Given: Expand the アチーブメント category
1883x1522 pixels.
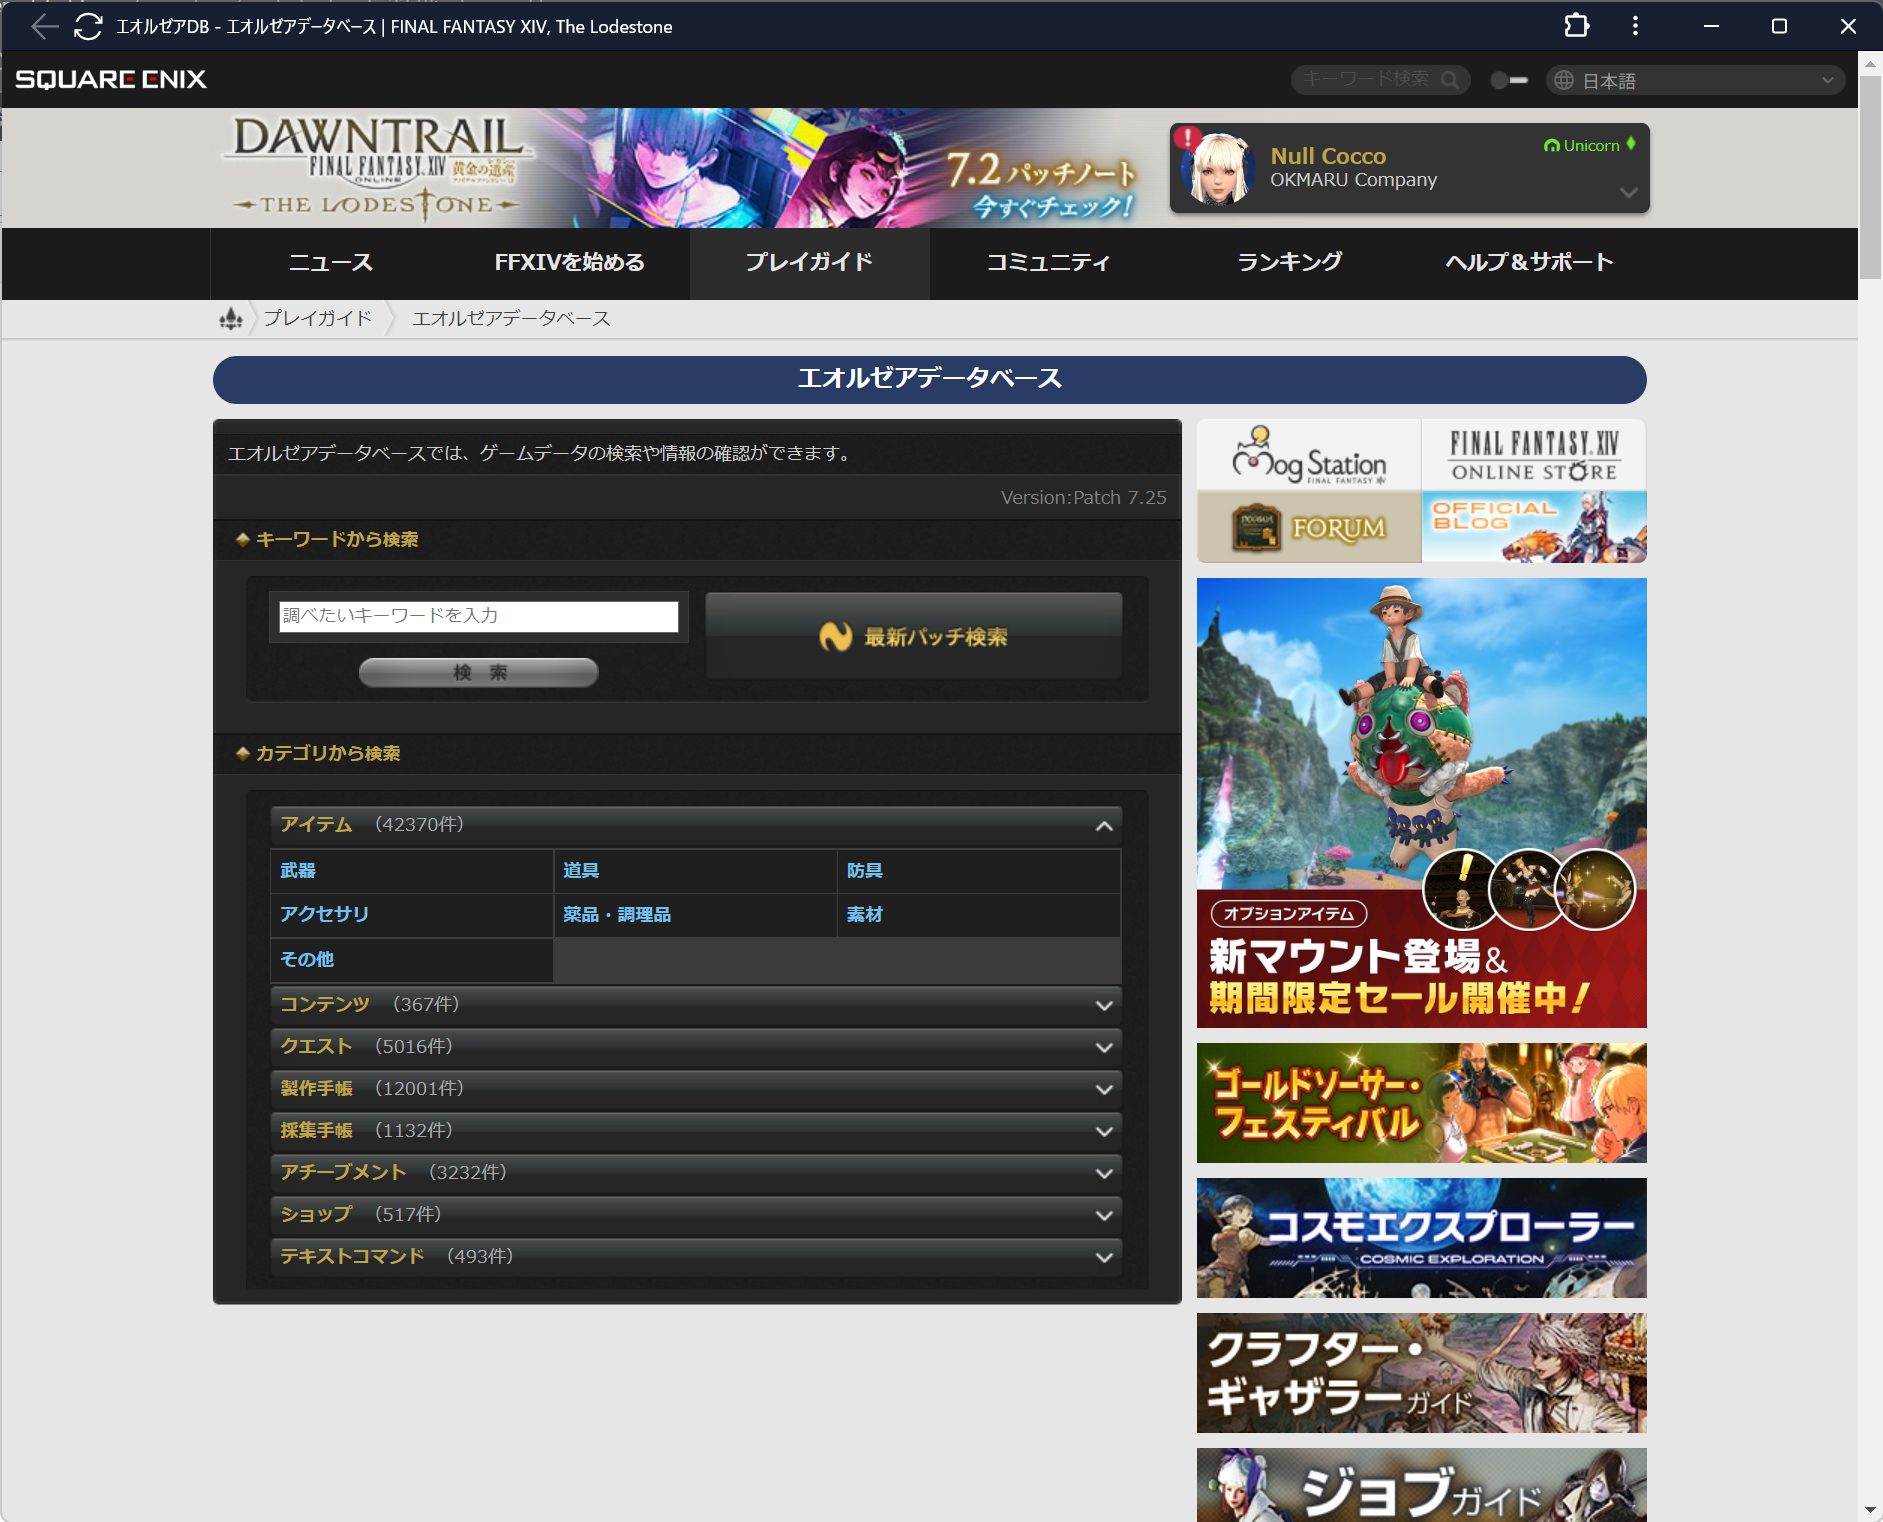Looking at the screenshot, I should point(695,1173).
